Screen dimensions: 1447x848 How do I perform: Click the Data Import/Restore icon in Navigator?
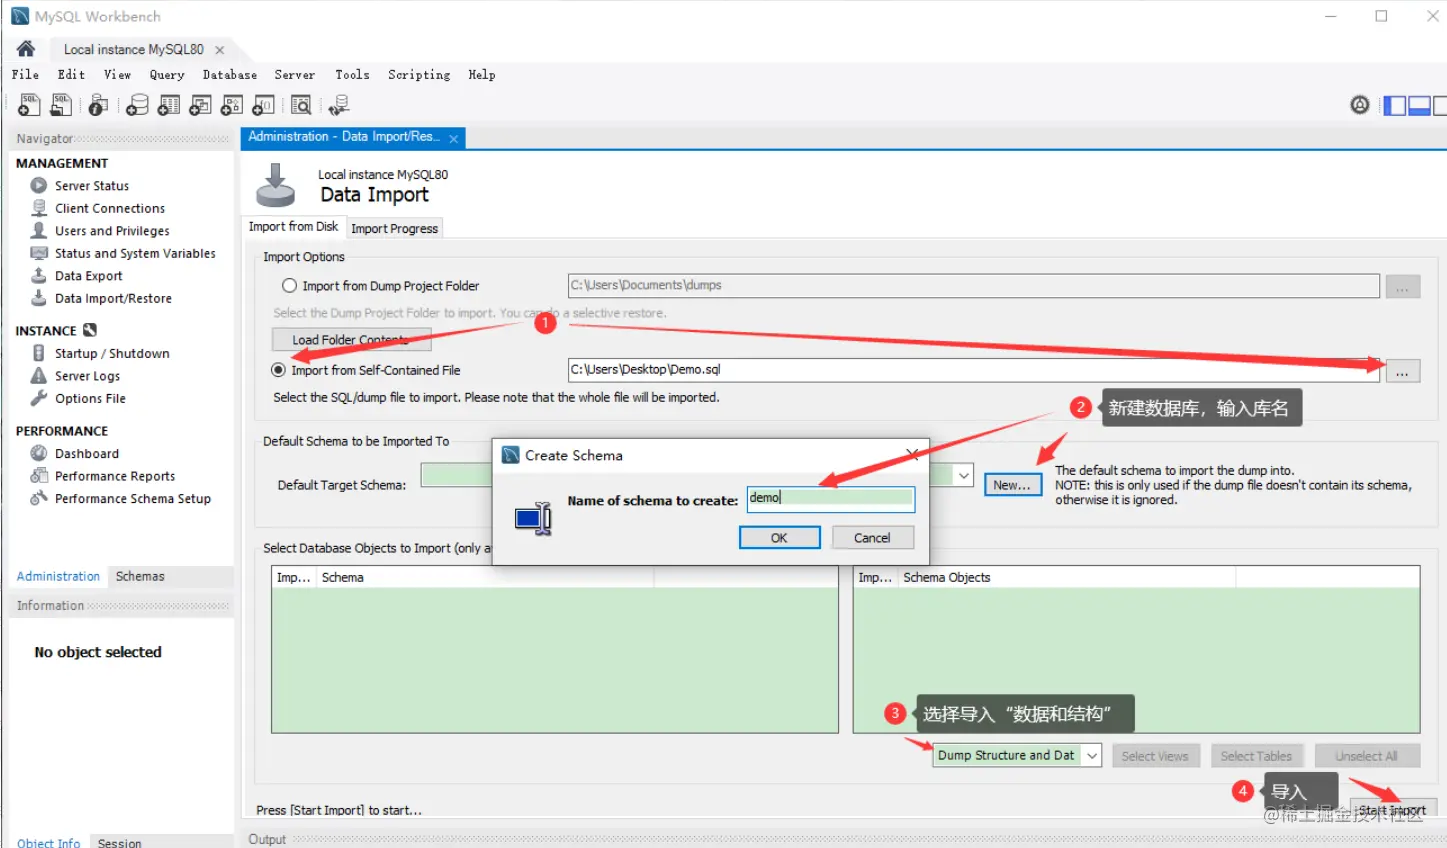click(x=39, y=298)
